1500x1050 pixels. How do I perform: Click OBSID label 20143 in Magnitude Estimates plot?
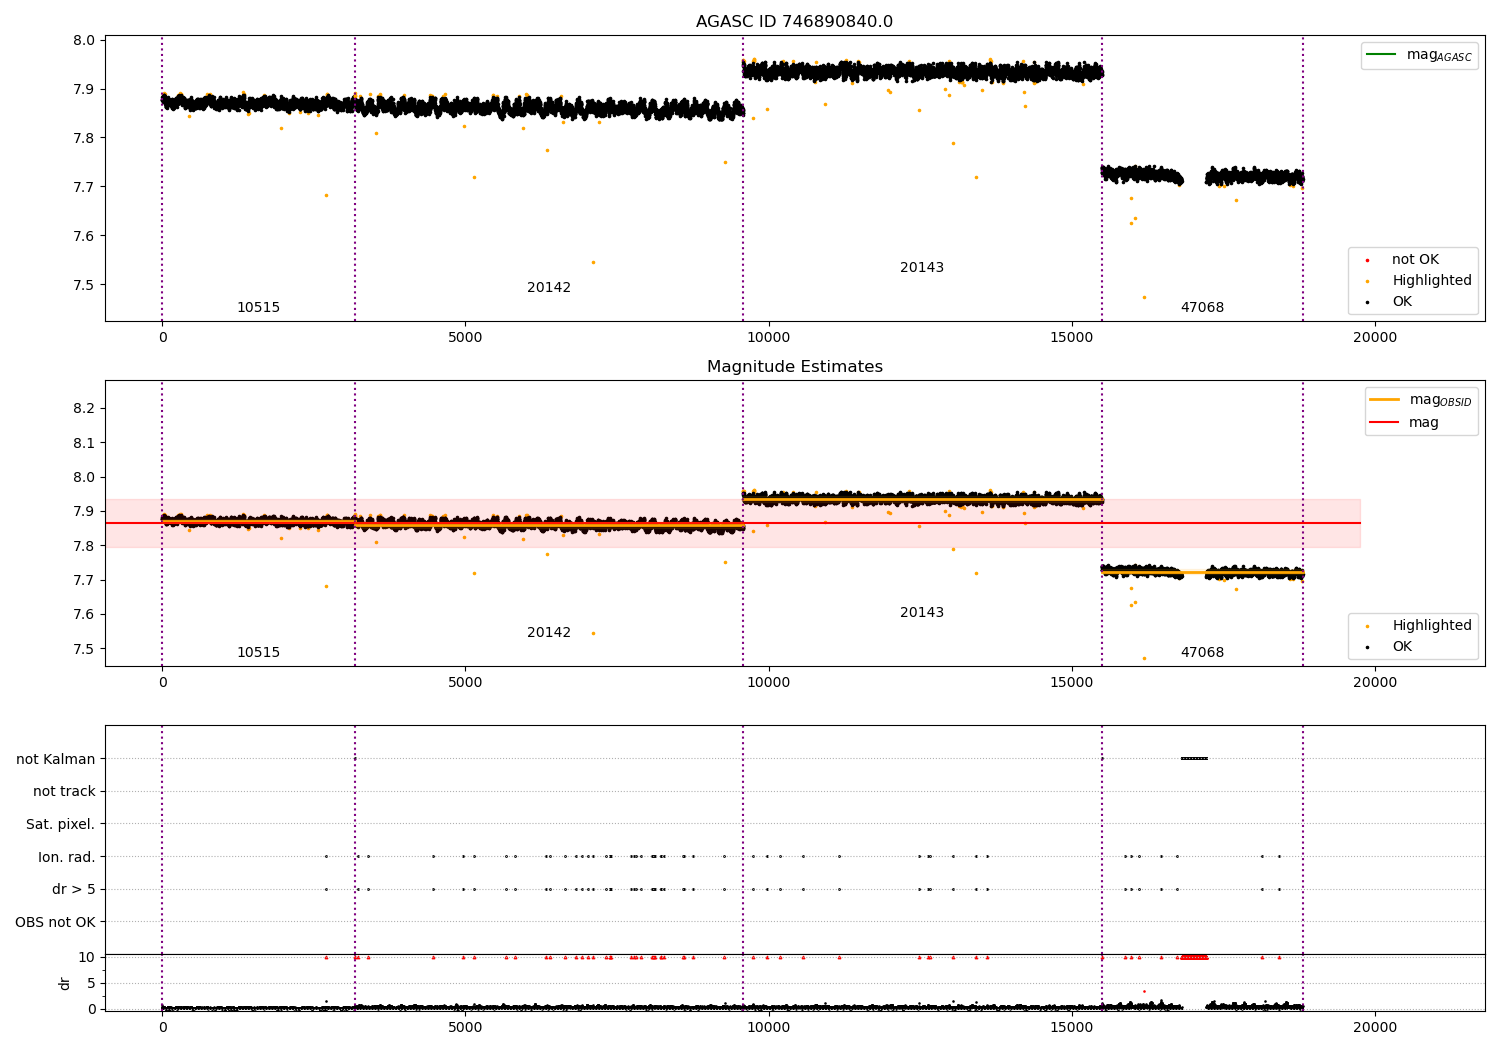pos(922,612)
